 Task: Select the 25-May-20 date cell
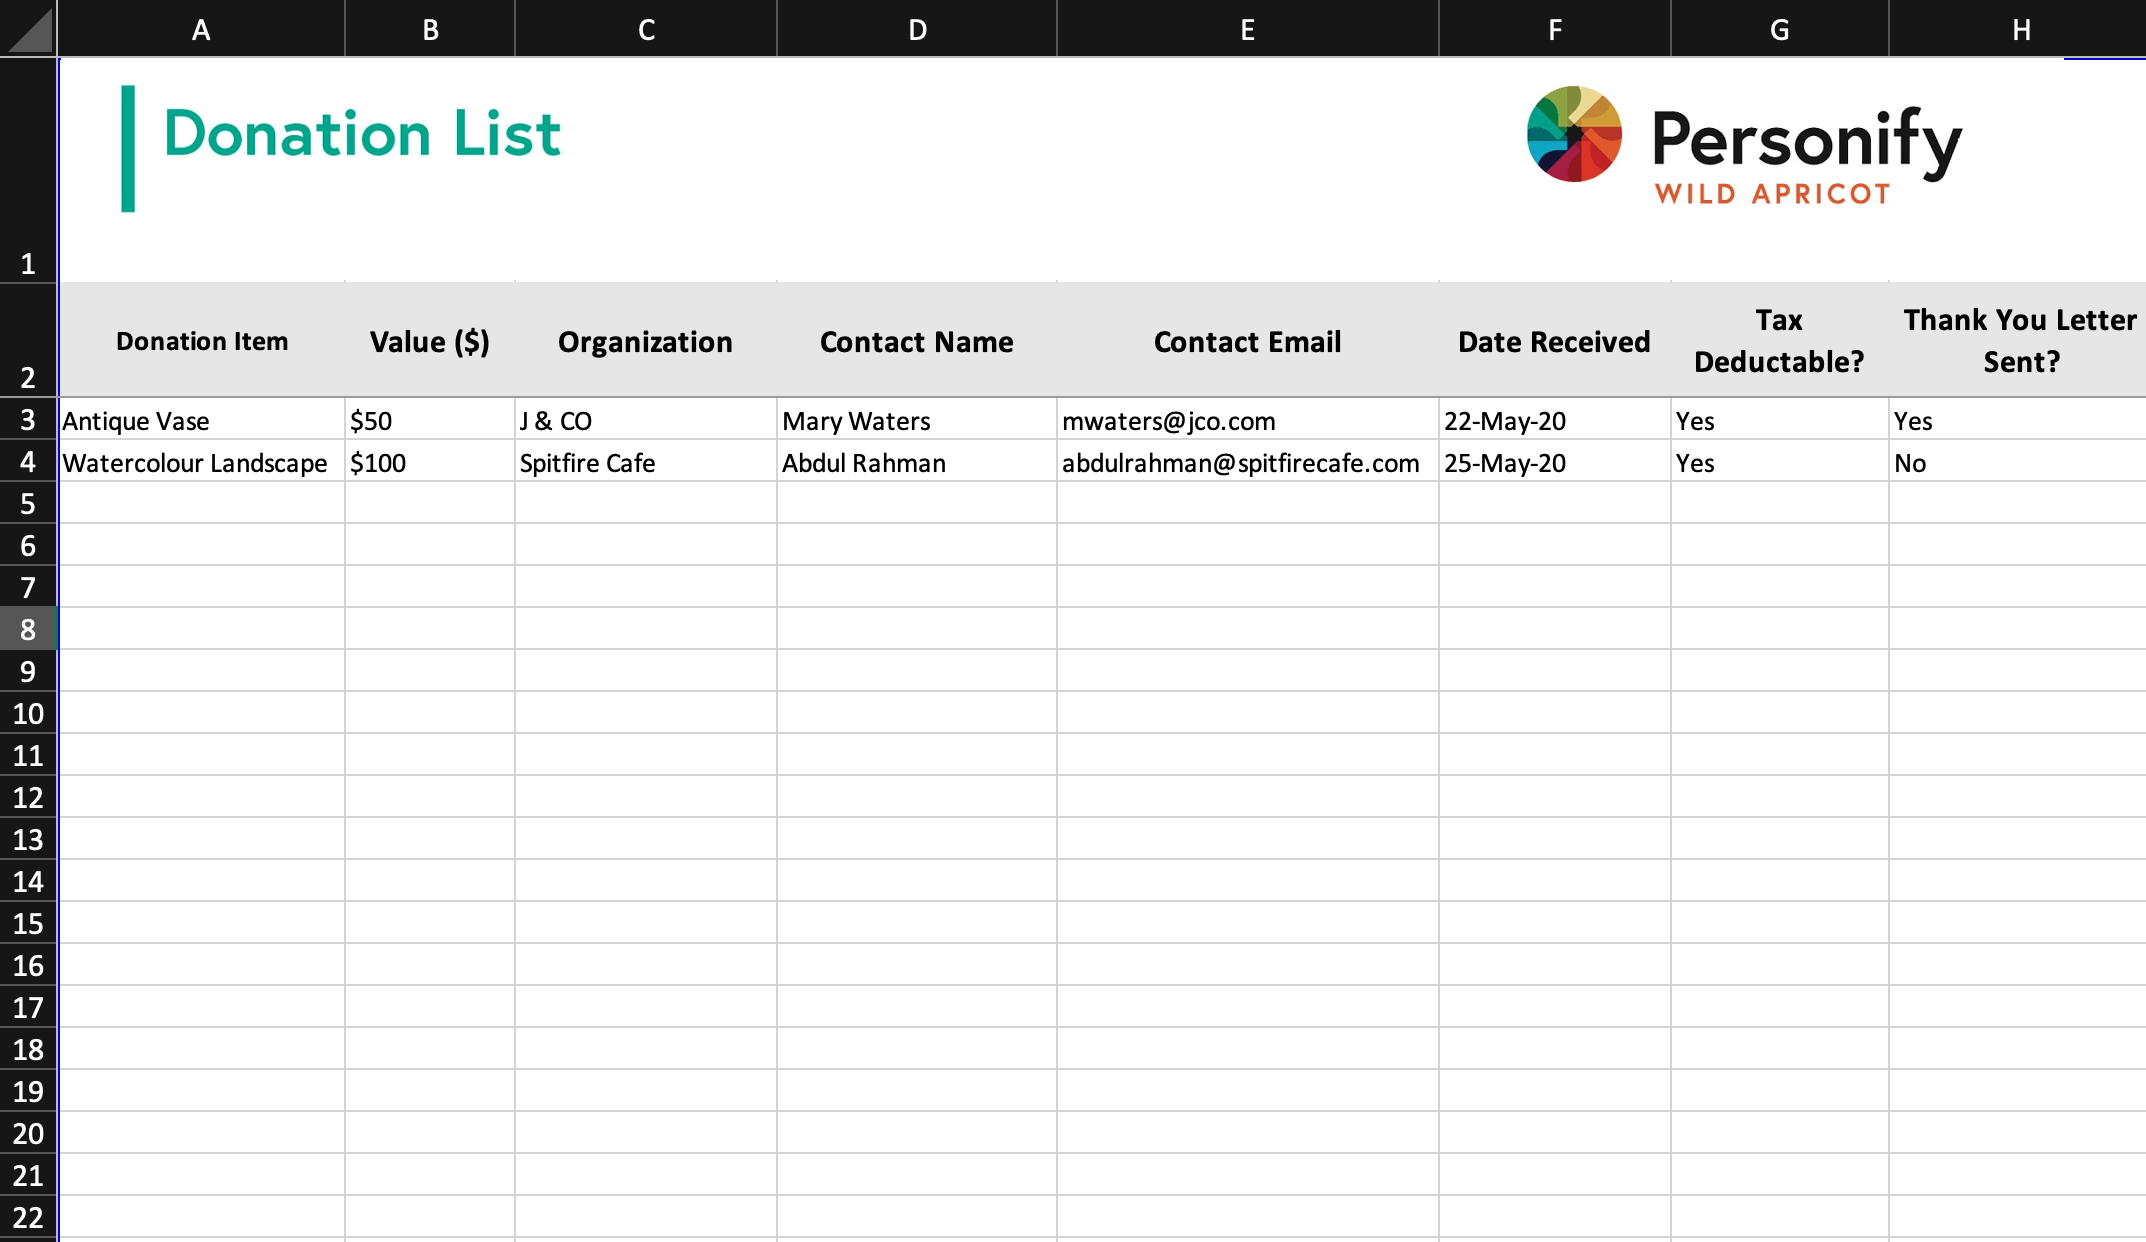click(1555, 462)
